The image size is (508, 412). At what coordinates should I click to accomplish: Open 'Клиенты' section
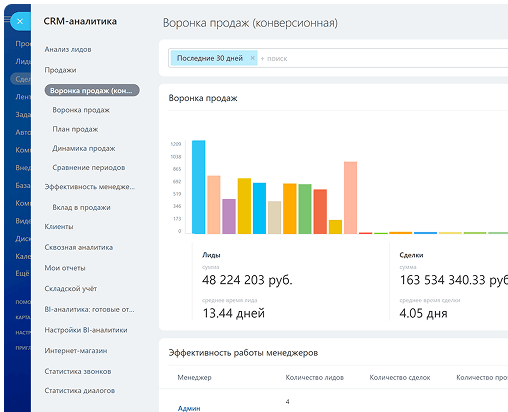(x=59, y=227)
